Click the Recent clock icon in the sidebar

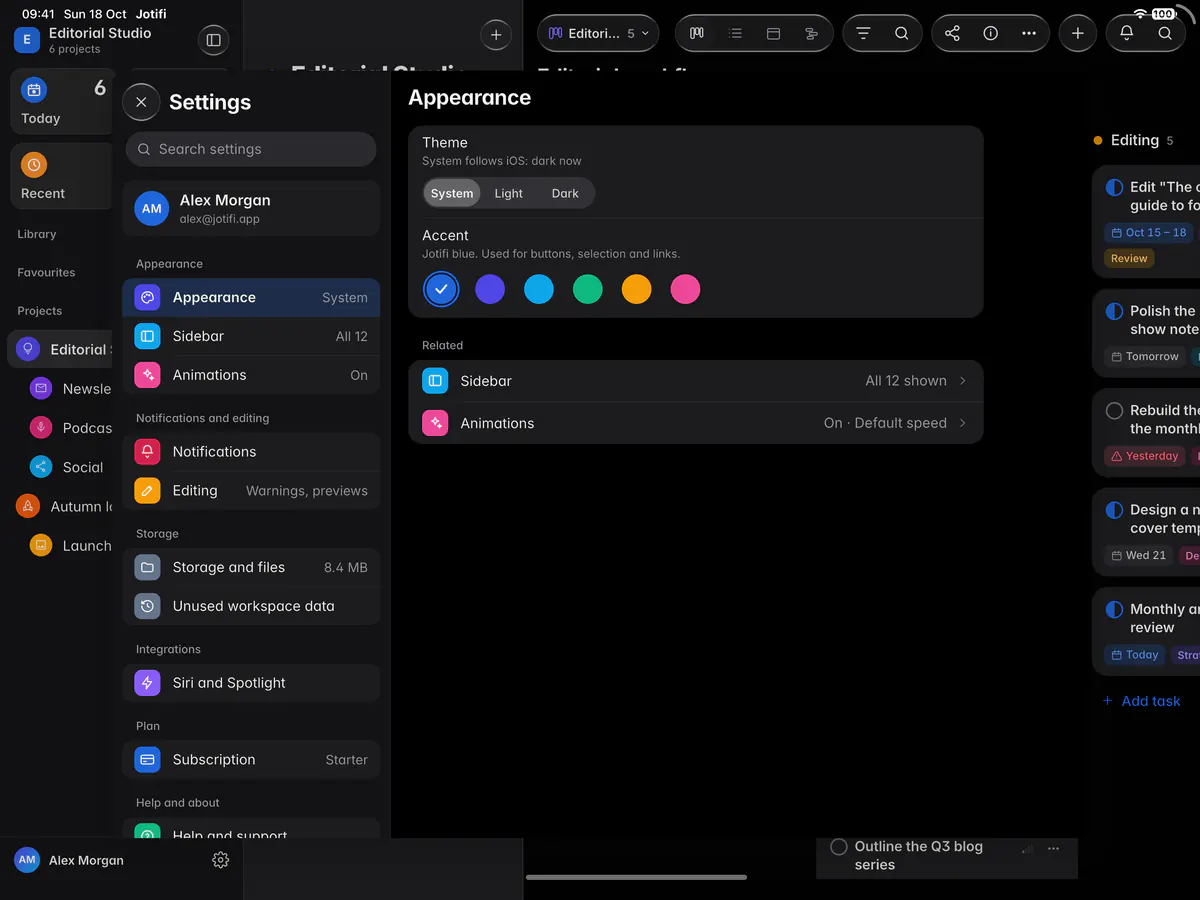click(x=34, y=165)
